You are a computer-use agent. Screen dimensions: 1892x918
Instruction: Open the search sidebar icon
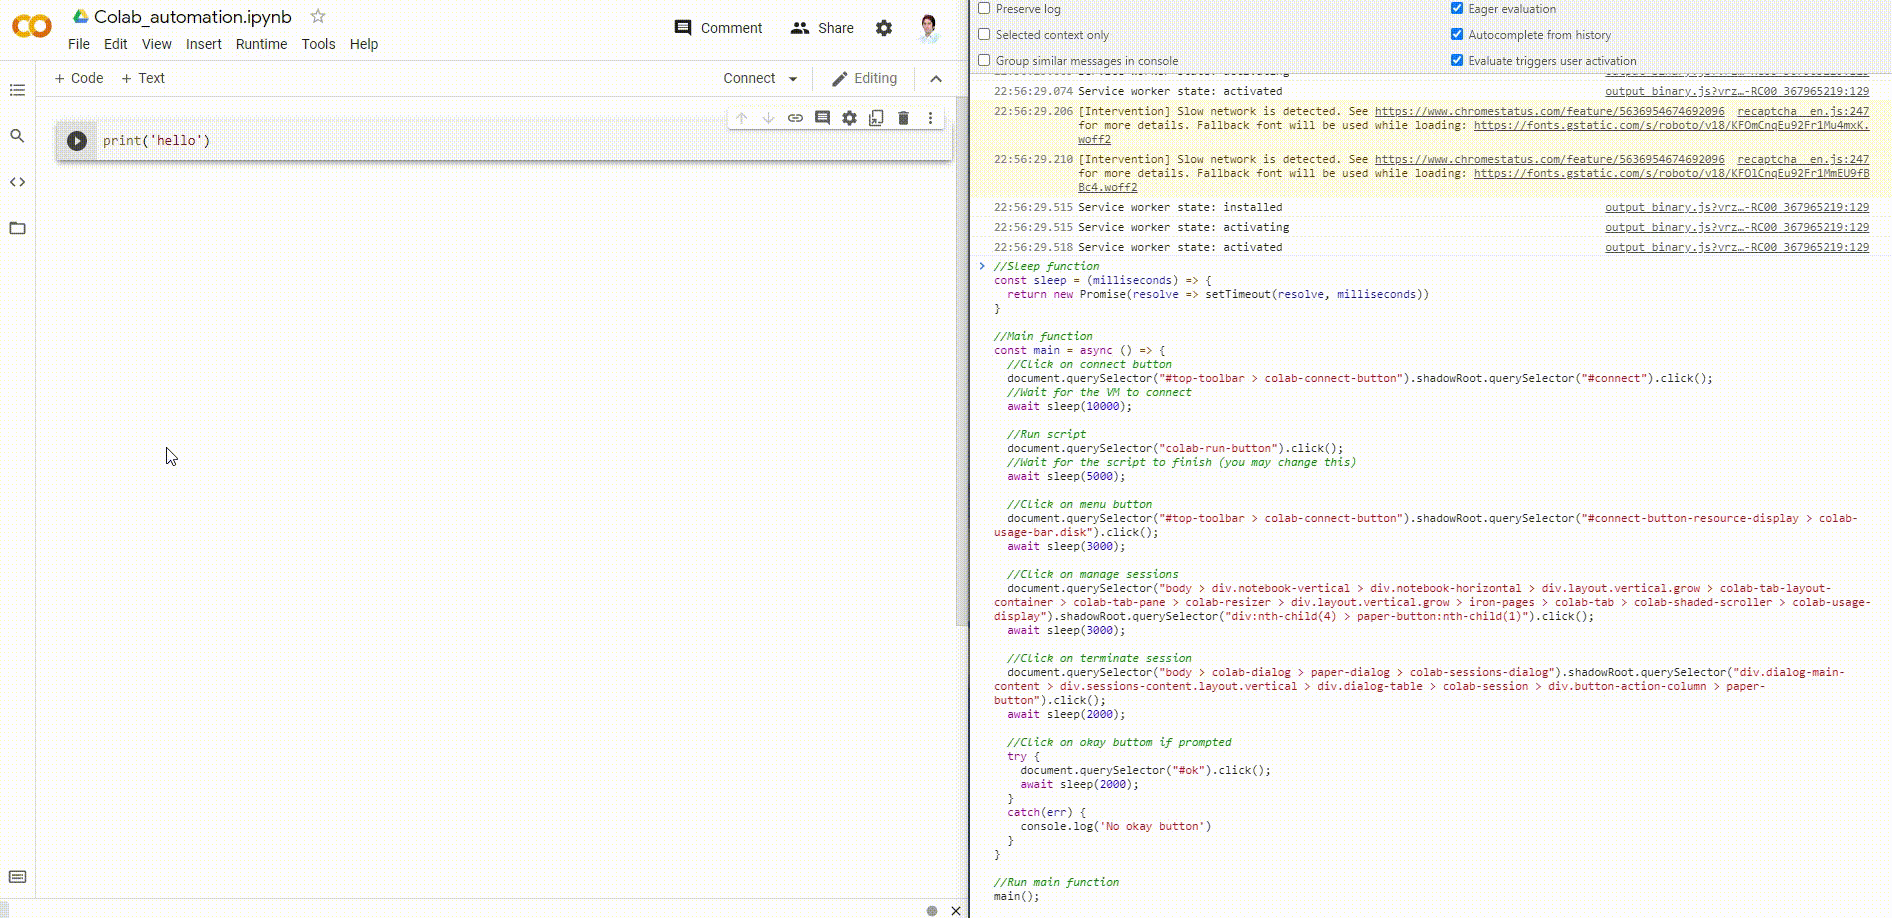click(17, 136)
